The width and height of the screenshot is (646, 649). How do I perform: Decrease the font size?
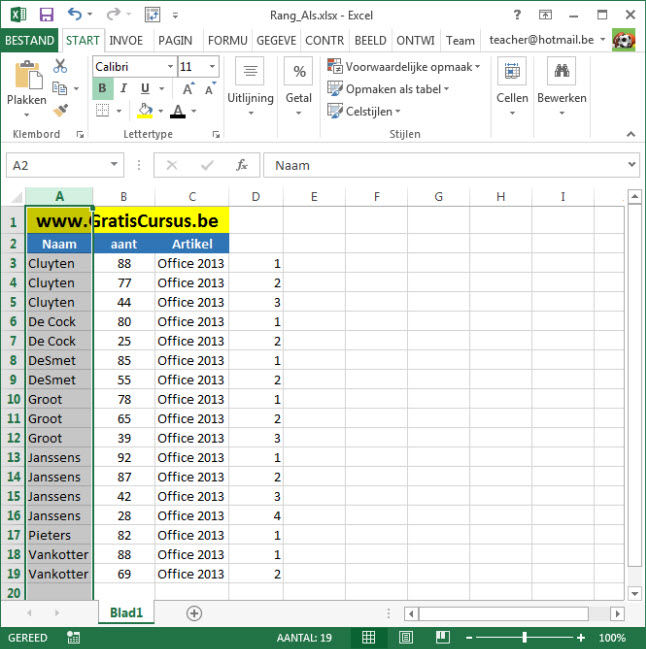pos(210,88)
